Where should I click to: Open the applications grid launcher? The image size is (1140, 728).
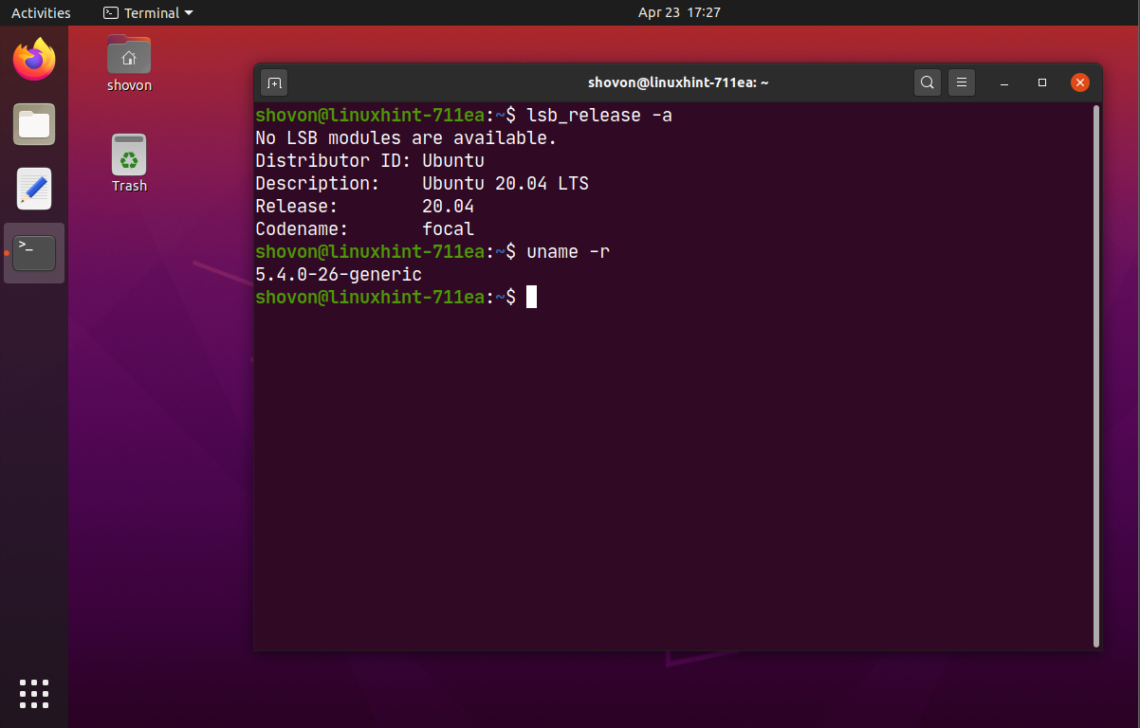tap(33, 693)
